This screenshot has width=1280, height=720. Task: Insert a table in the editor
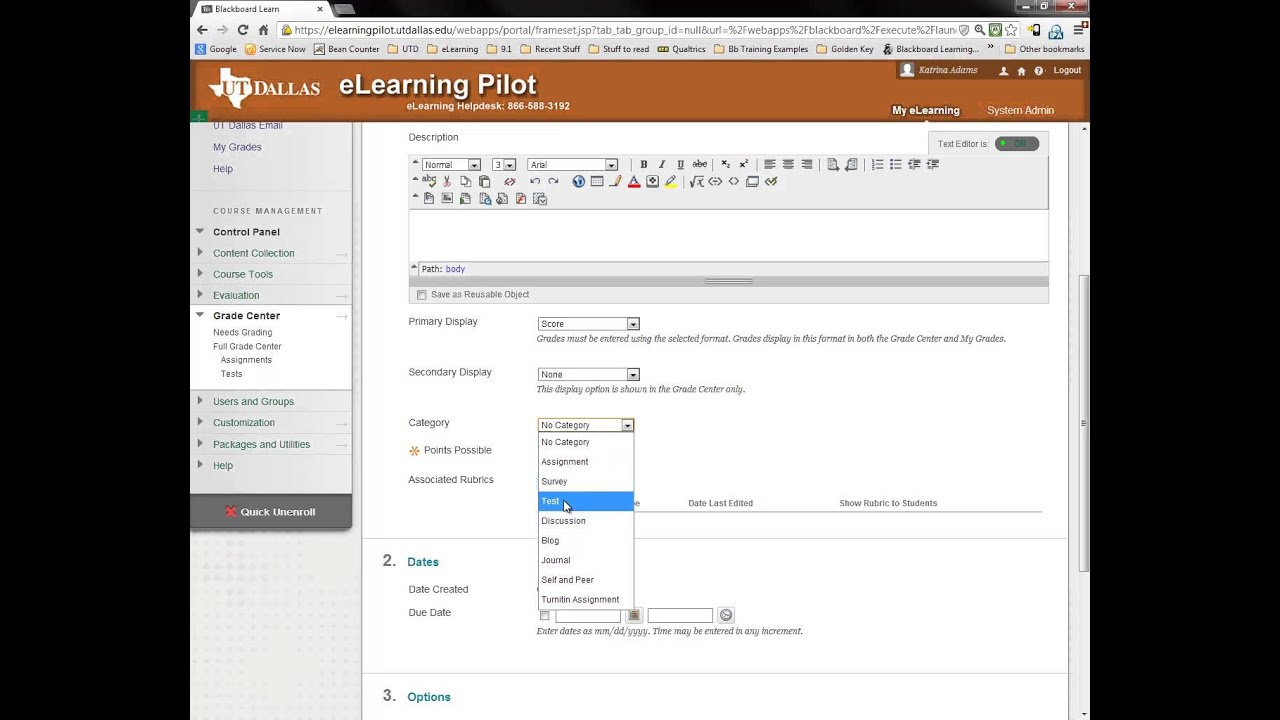[x=597, y=181]
